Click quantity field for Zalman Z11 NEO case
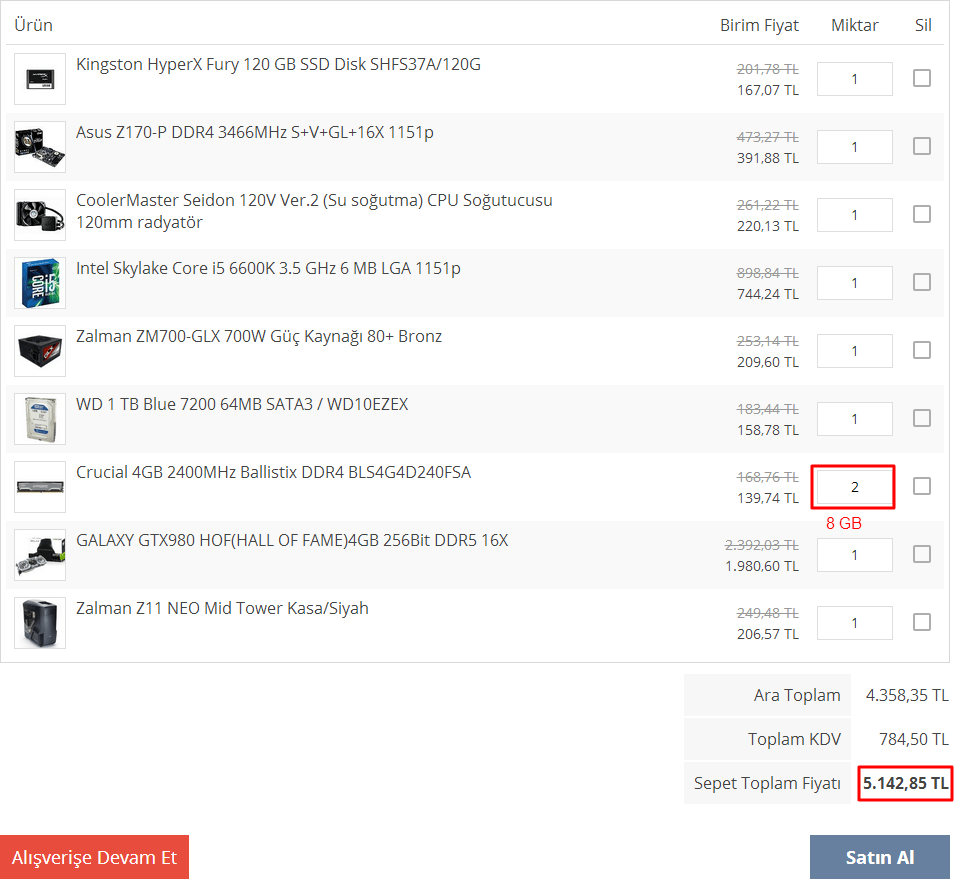The height and width of the screenshot is (894, 958). tap(855, 623)
